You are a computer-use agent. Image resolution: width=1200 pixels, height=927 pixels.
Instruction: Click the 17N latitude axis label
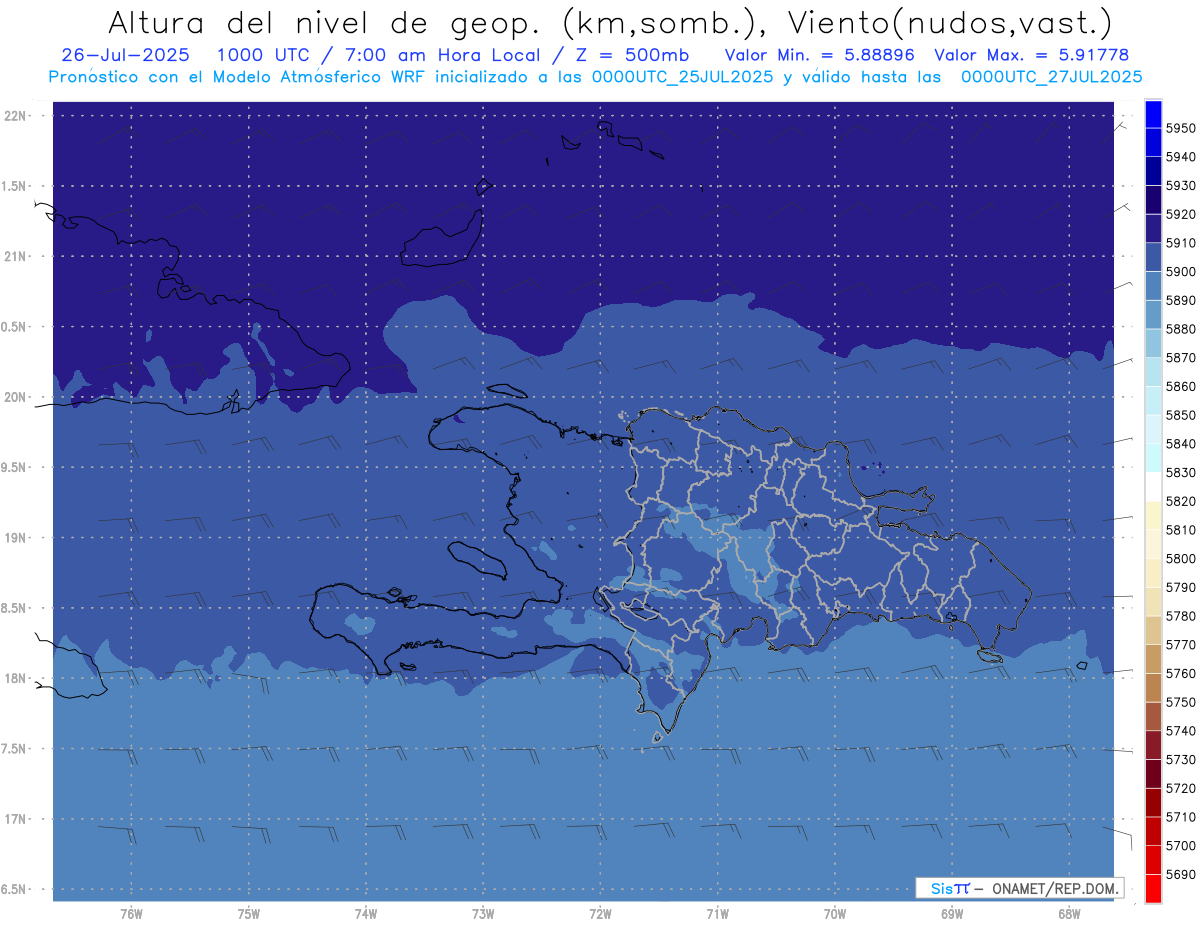click(x=16, y=819)
